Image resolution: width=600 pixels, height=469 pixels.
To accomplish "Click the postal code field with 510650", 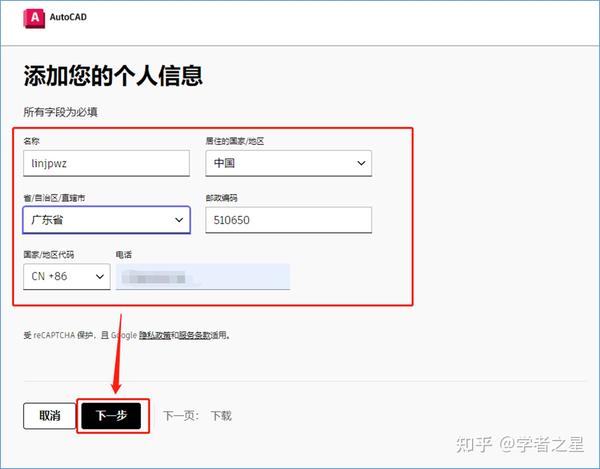I will [289, 220].
